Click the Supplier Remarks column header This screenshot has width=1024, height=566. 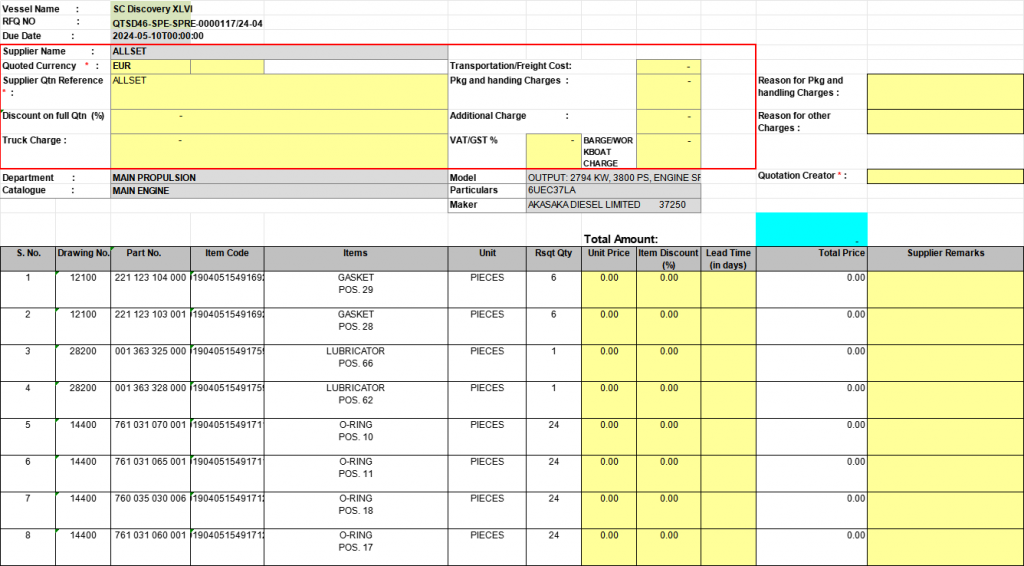pyautogui.click(x=944, y=253)
